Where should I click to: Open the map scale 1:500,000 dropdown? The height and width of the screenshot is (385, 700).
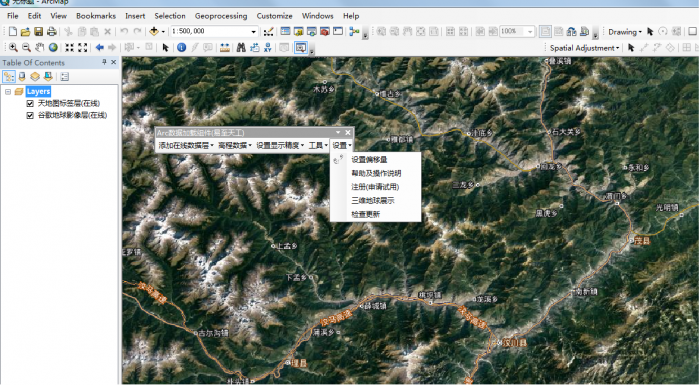click(254, 31)
